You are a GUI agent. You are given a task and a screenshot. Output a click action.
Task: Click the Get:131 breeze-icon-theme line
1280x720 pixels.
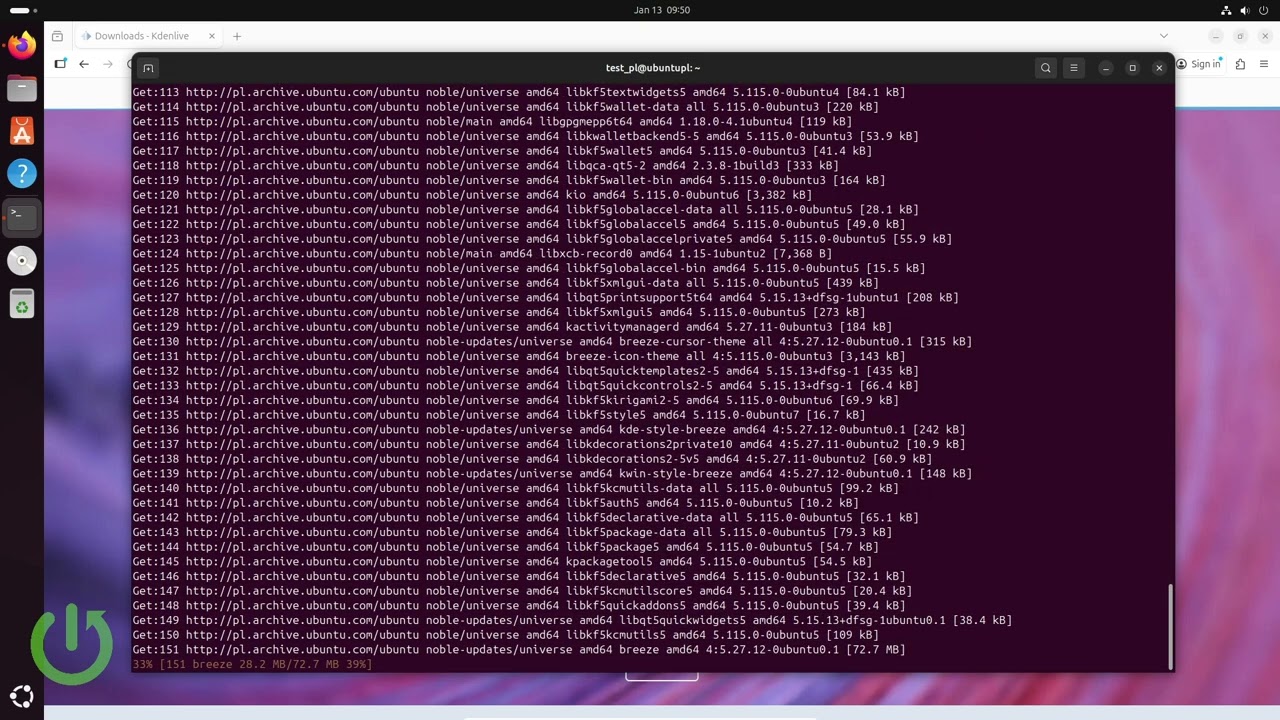519,356
